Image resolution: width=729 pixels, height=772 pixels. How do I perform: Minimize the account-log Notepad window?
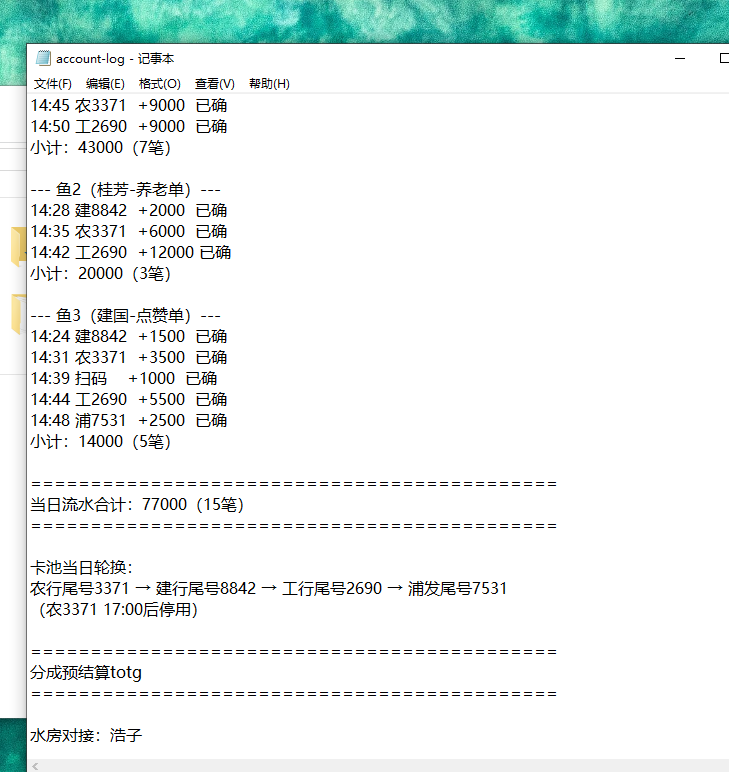pos(680,59)
